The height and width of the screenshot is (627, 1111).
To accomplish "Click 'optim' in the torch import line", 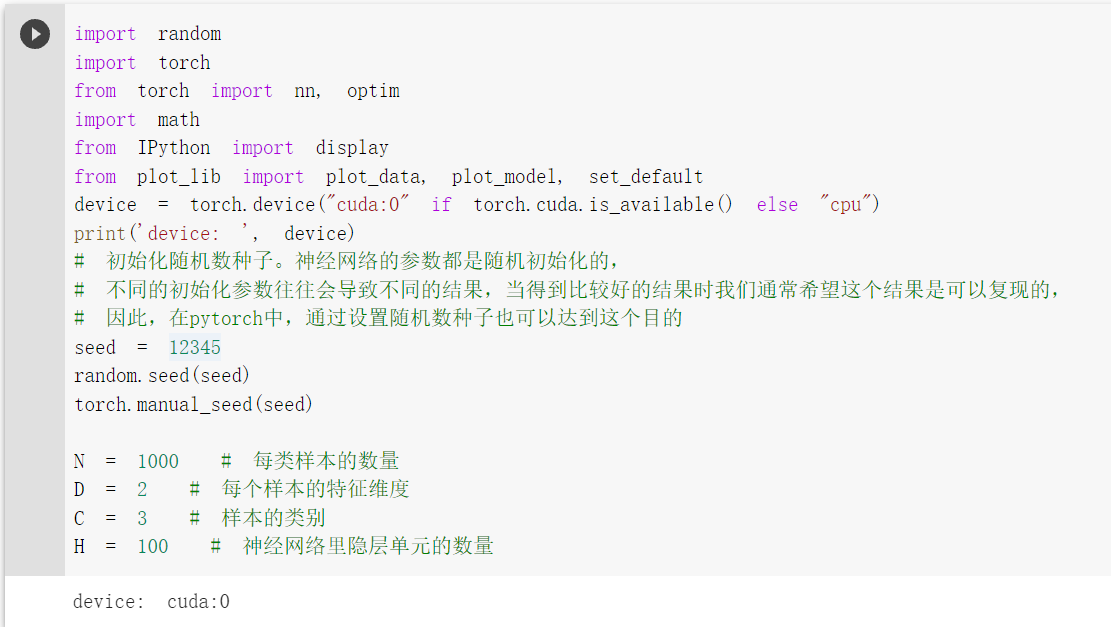I will (373, 91).
